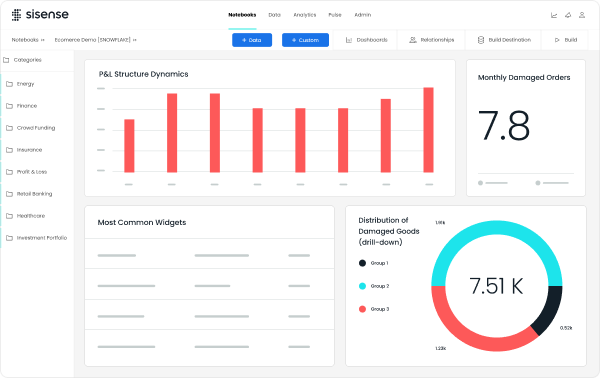Click the + Custom button
The image size is (600, 378).
tap(305, 40)
